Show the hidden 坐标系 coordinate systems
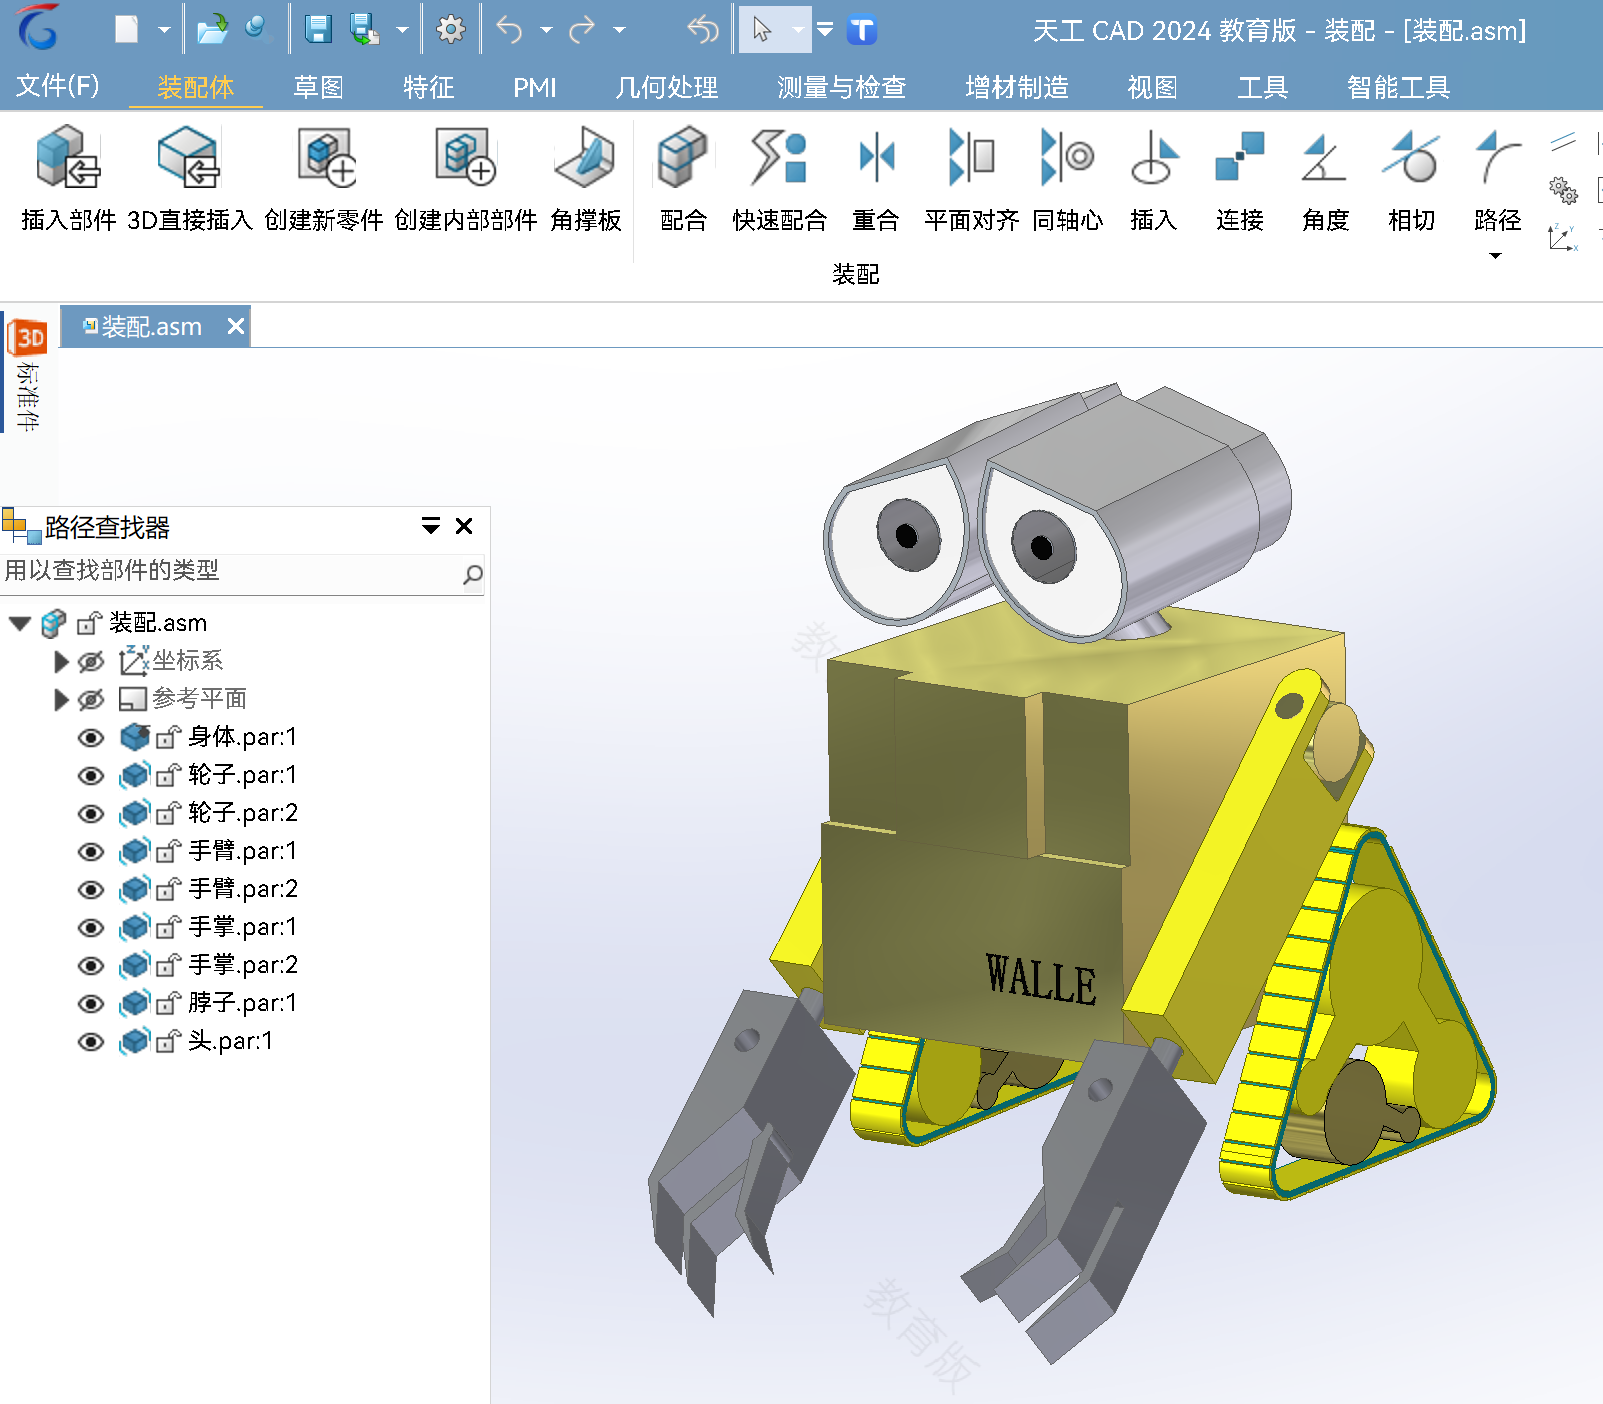The width and height of the screenshot is (1603, 1404). tap(91, 662)
